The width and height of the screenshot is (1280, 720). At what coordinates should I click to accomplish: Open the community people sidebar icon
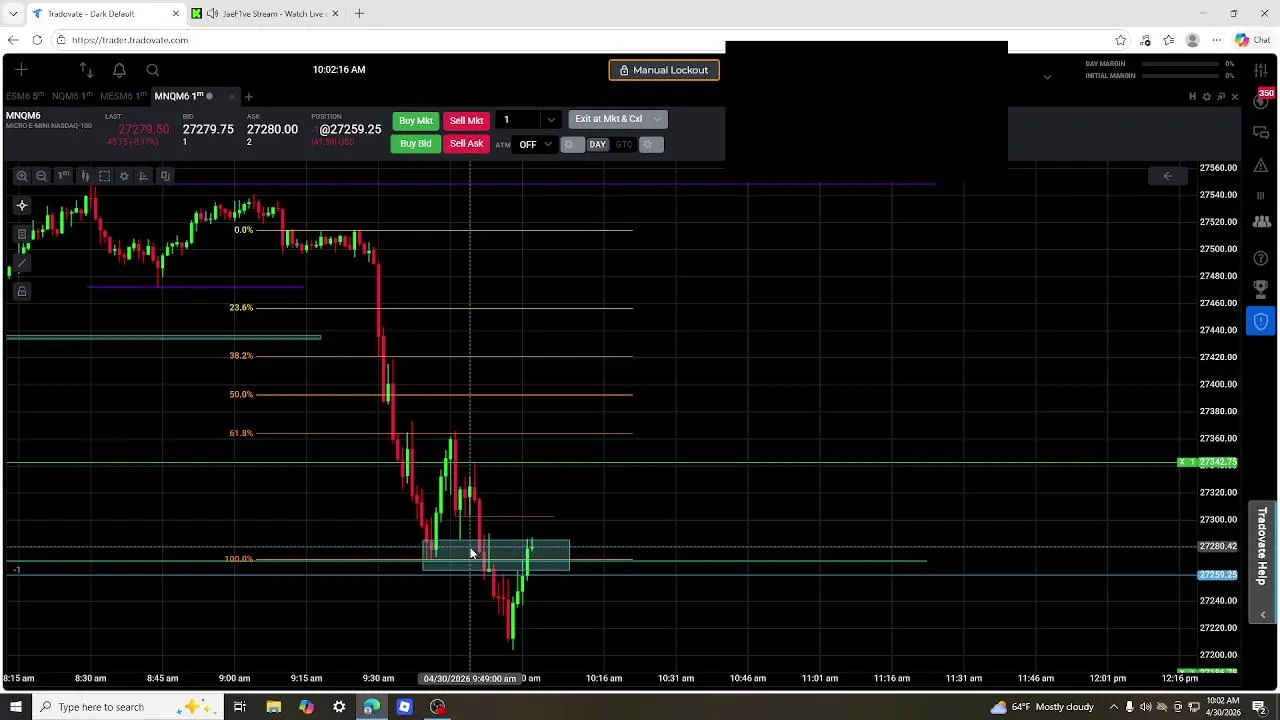coord(1261,222)
